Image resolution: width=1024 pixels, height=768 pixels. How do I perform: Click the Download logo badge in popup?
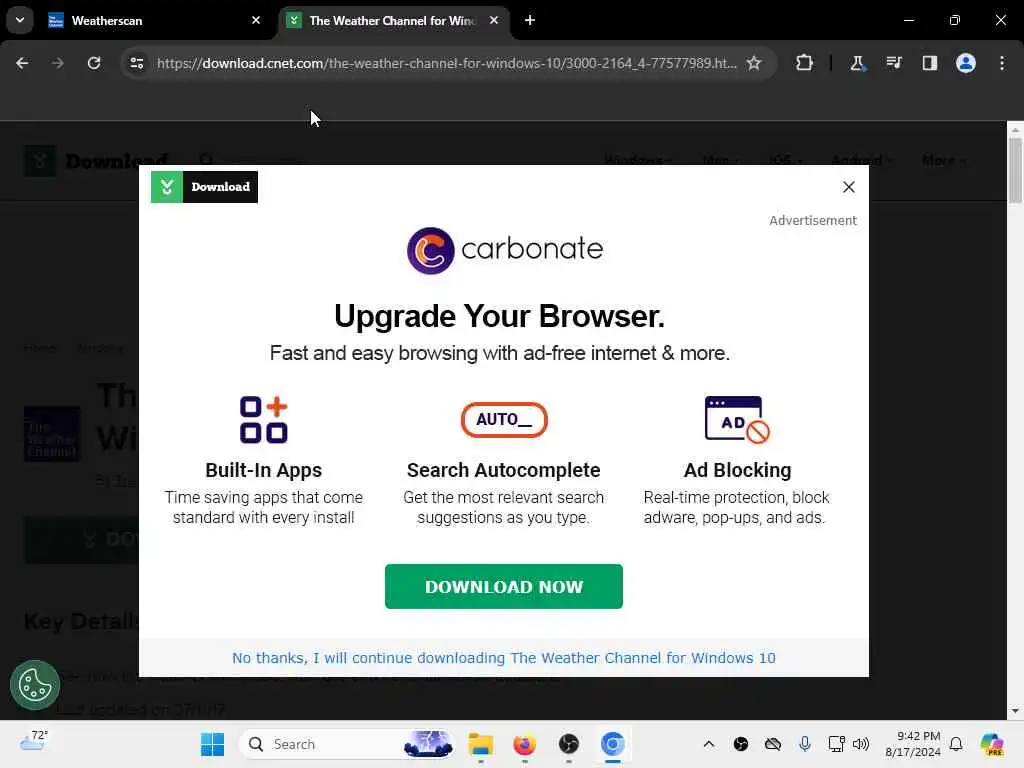[x=204, y=187]
